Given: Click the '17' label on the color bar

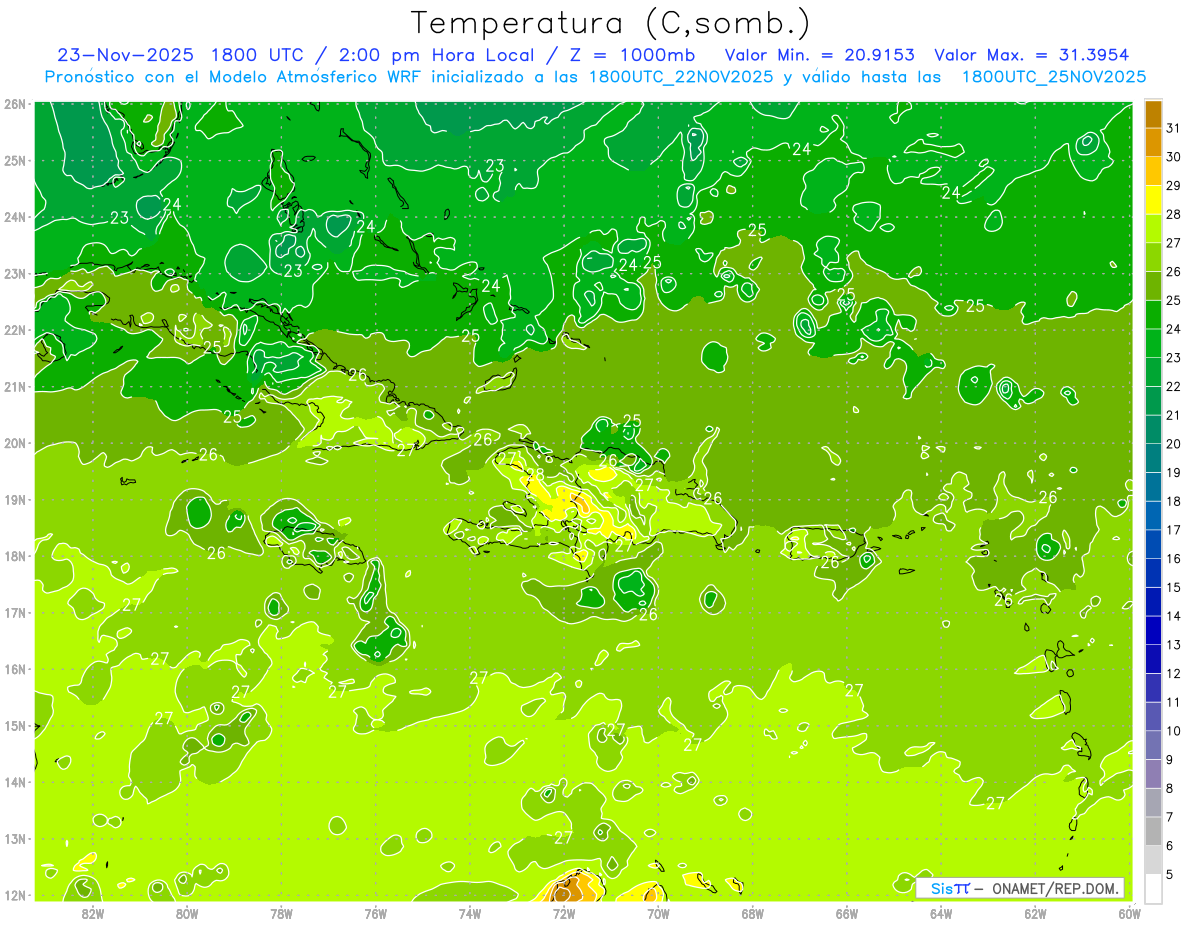Looking at the screenshot, I should [1173, 530].
